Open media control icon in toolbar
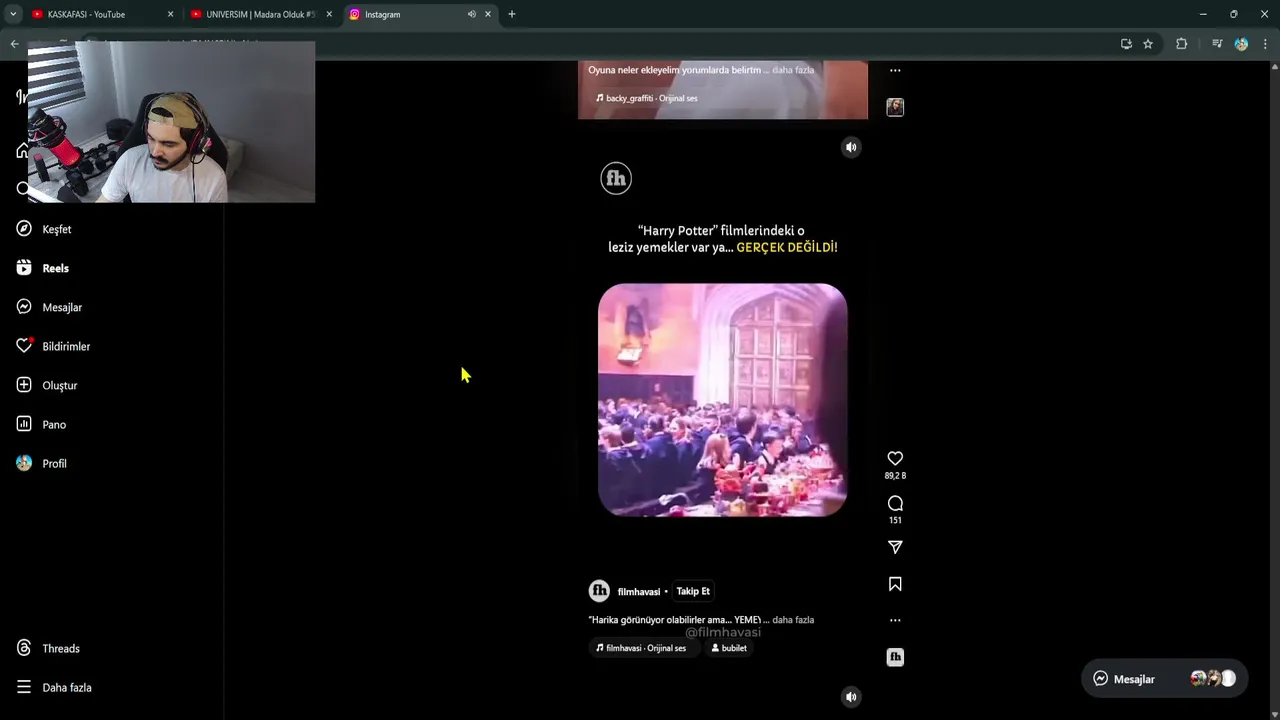Screen dimensions: 1280x720 (1217, 44)
